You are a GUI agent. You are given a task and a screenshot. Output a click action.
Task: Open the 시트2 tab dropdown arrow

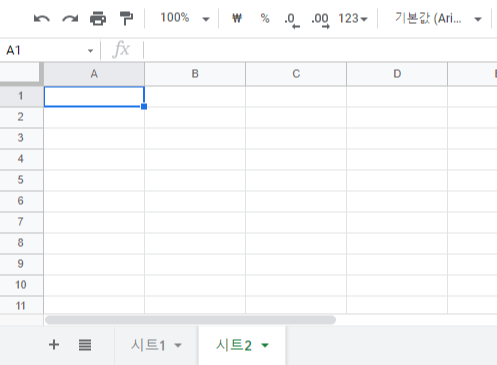tap(265, 345)
